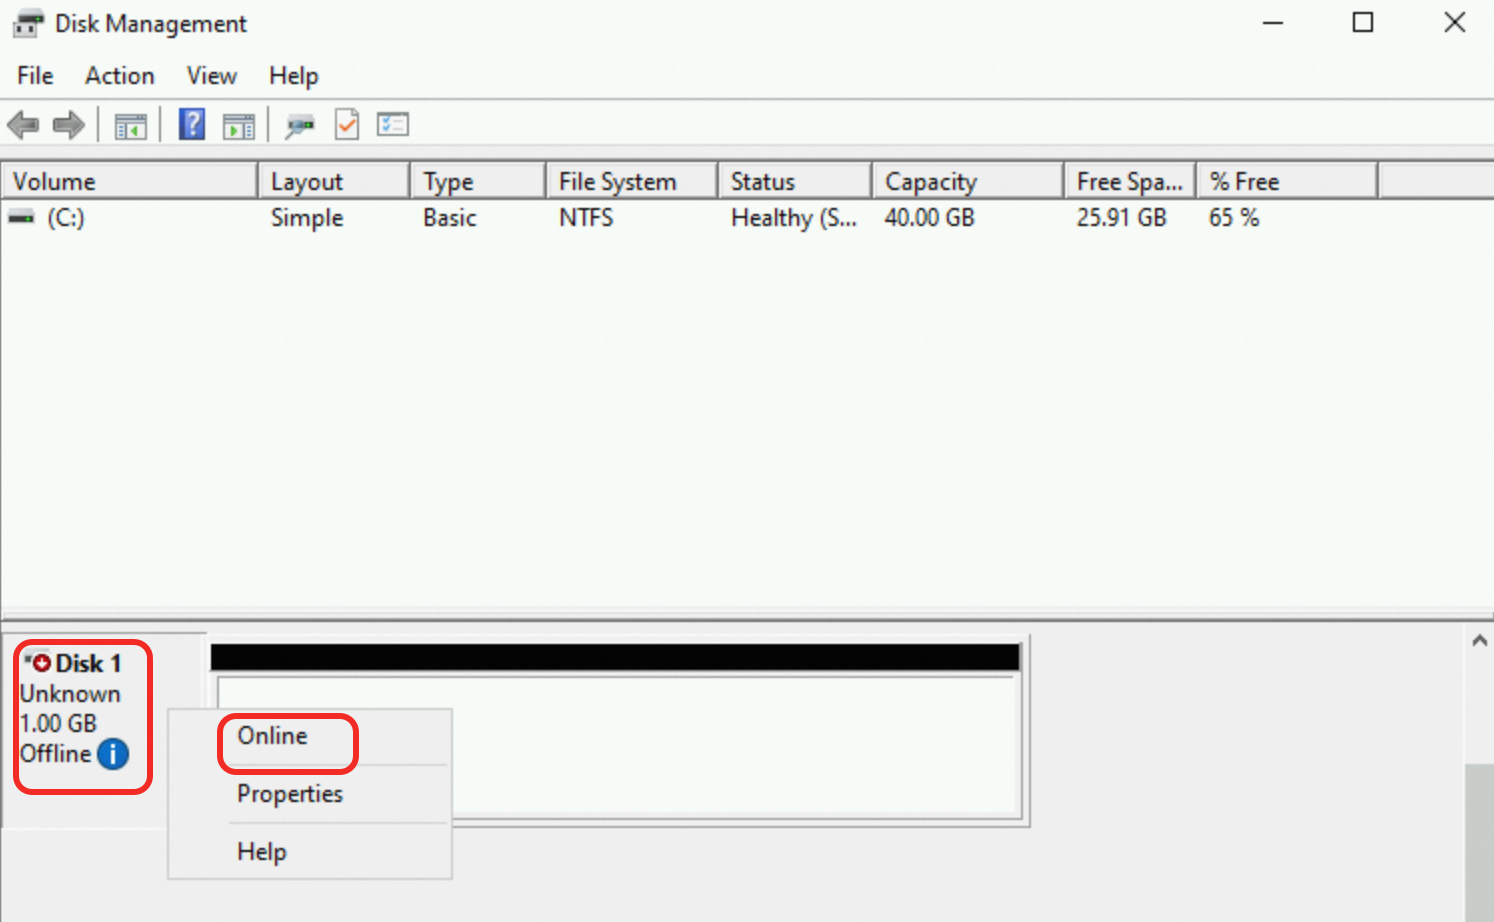
Task: Open the Help question mark toolbar icon
Action: pyautogui.click(x=192, y=125)
